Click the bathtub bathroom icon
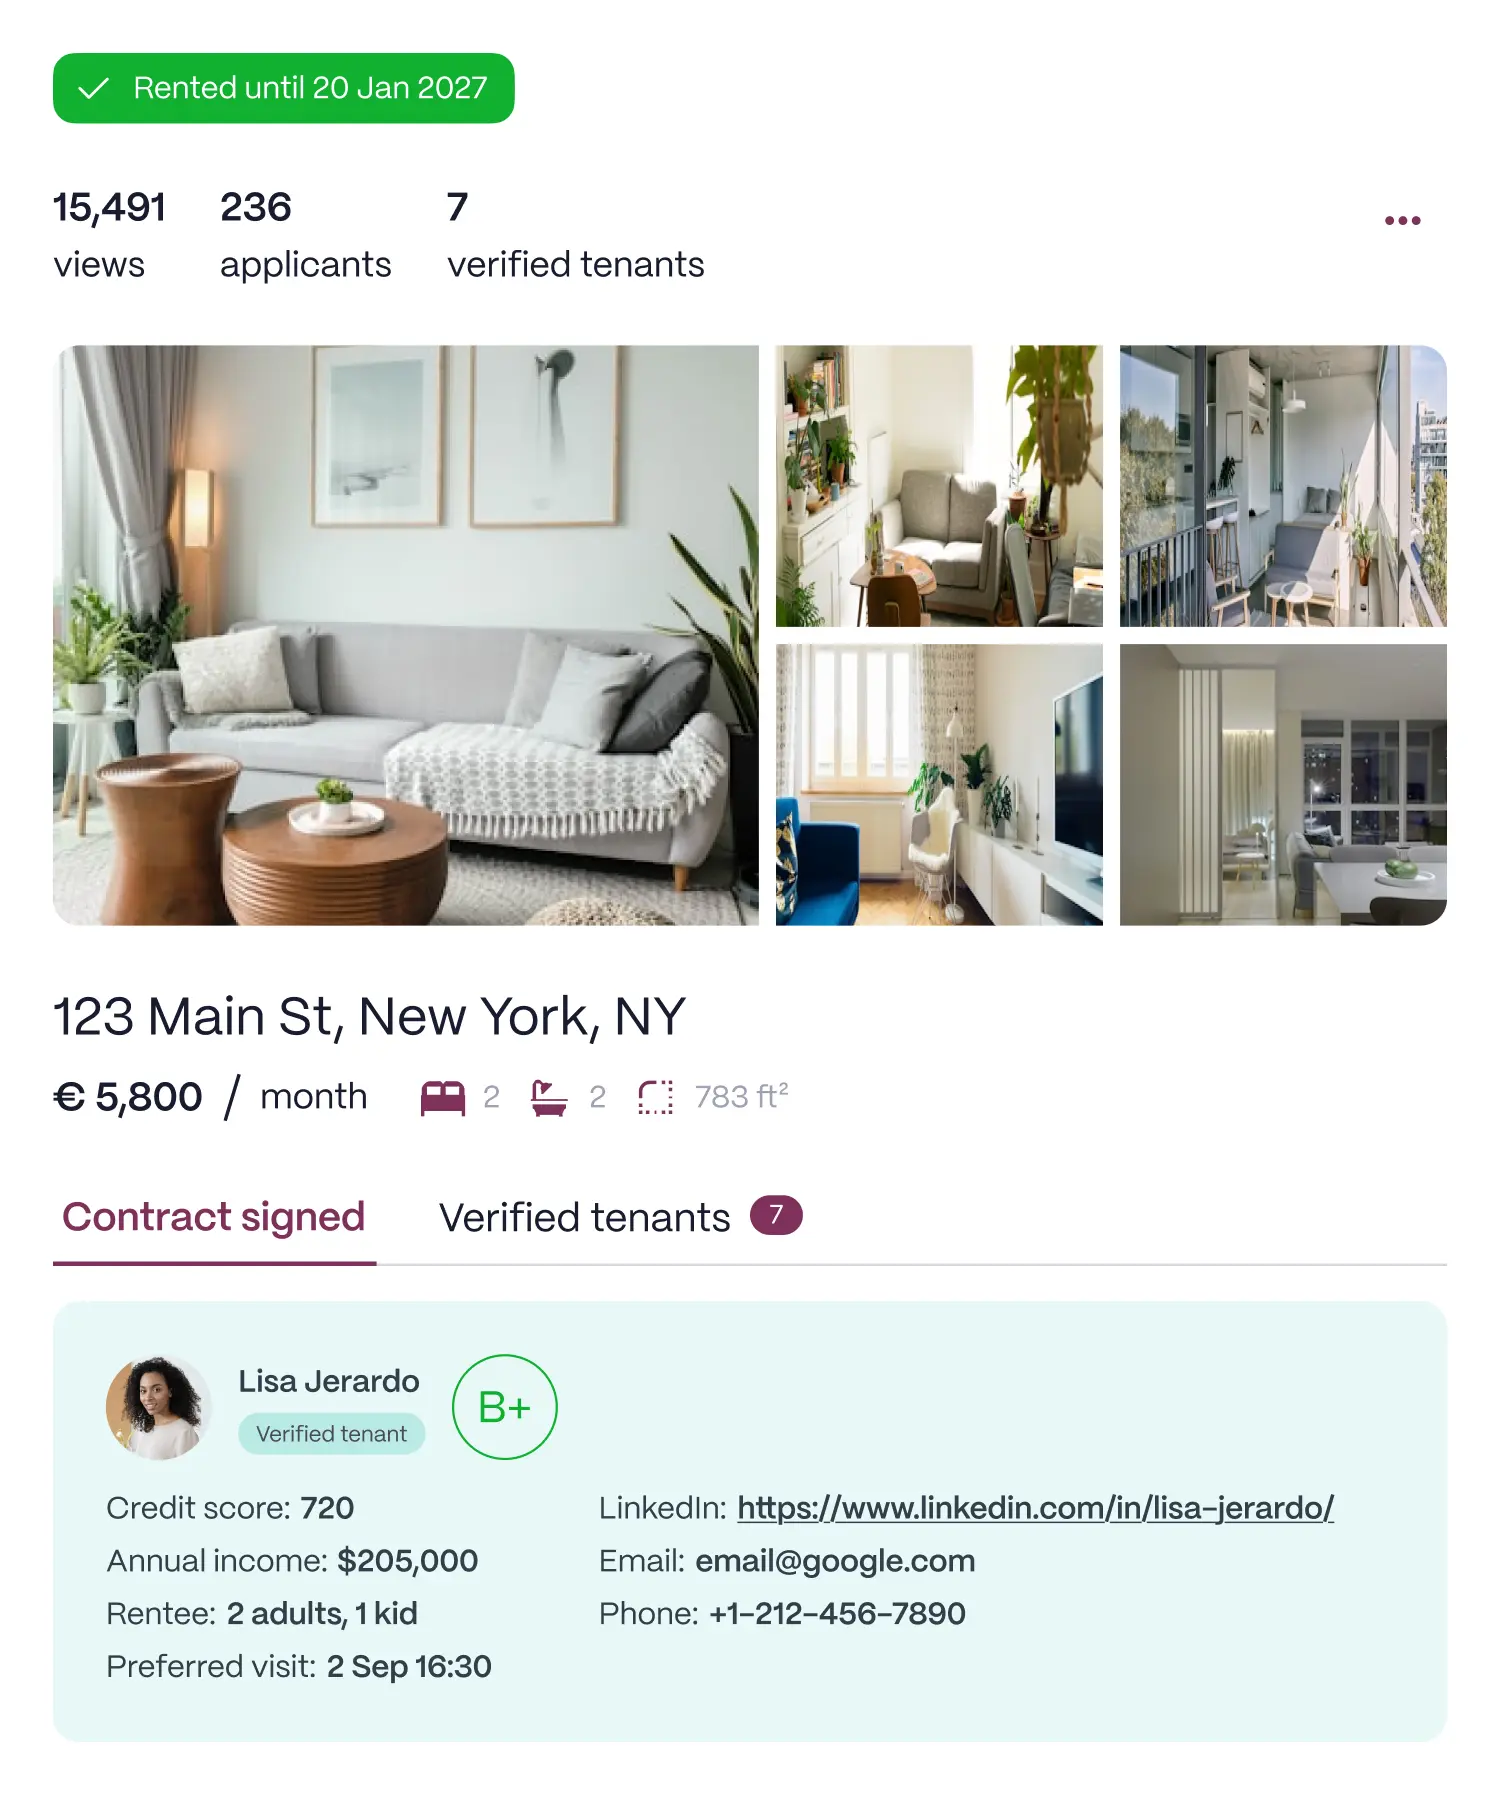Viewport: 1500px width, 1795px height. pos(549,1097)
